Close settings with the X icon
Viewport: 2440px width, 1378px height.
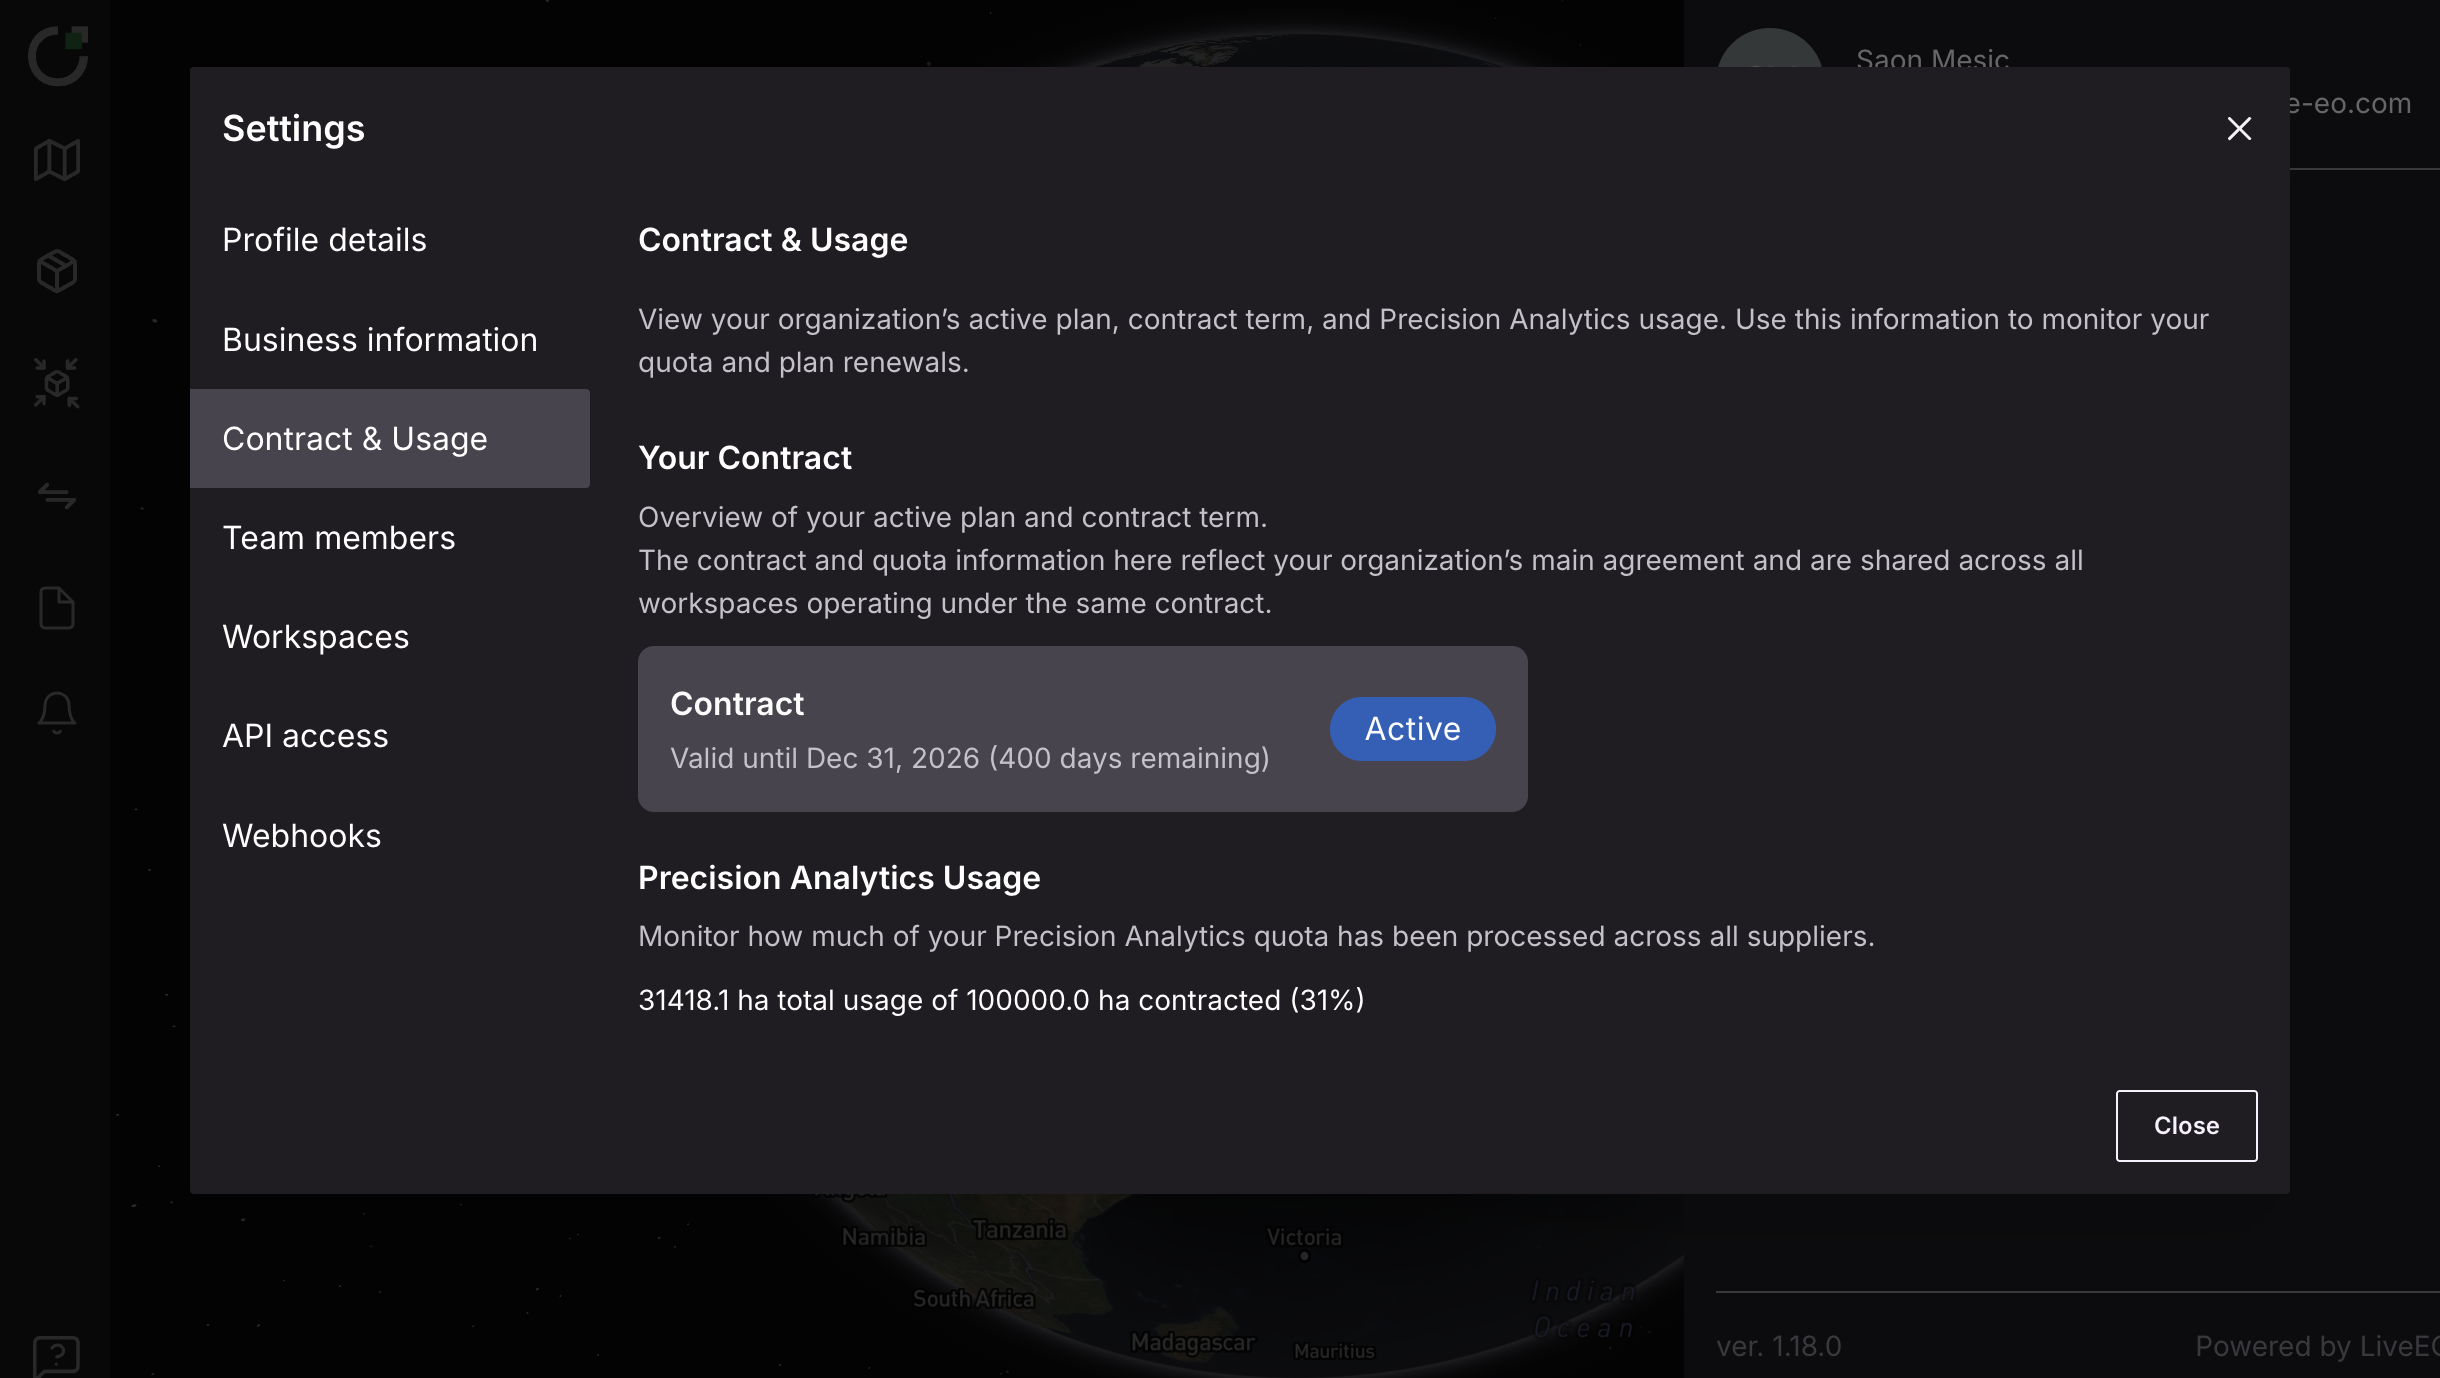tap(2239, 128)
